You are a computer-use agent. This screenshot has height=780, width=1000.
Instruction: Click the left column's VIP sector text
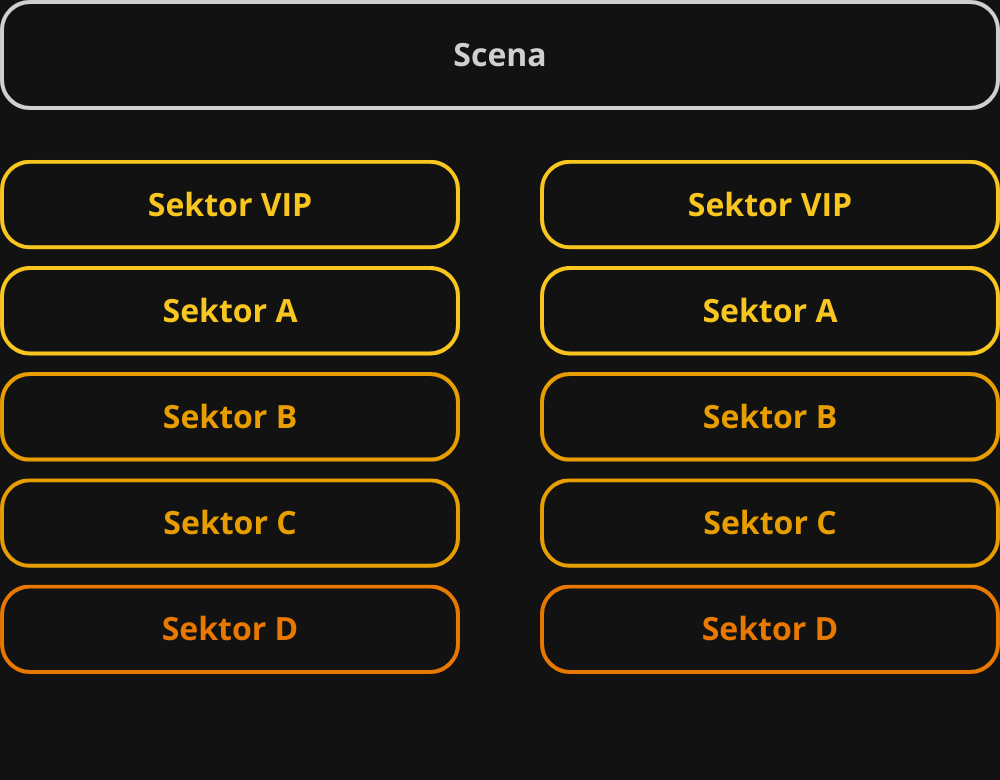coord(230,205)
